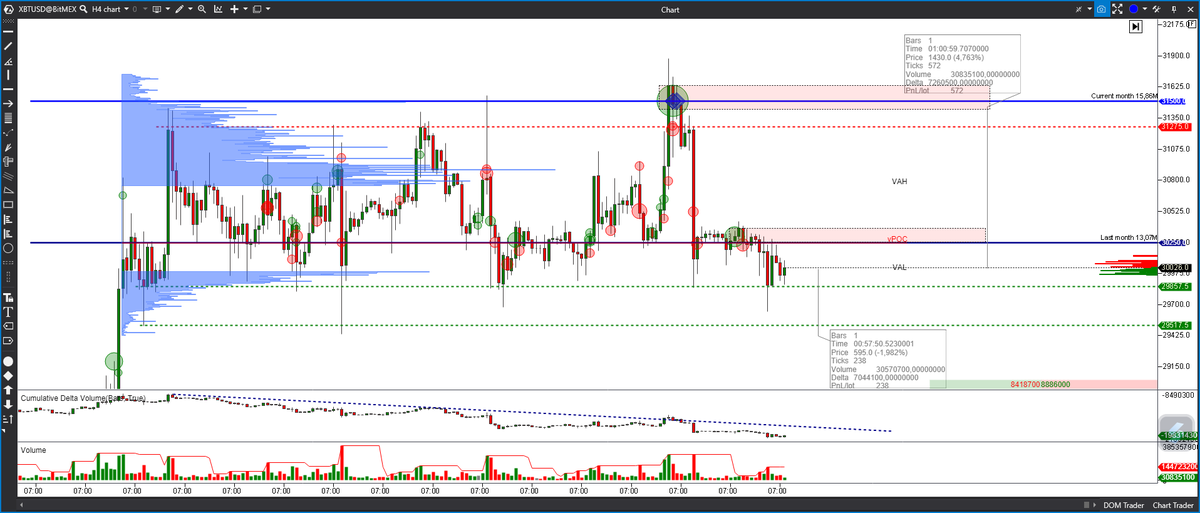
Task: Click the Cumulative Delta Volume panel title
Action: pyautogui.click(x=83, y=398)
